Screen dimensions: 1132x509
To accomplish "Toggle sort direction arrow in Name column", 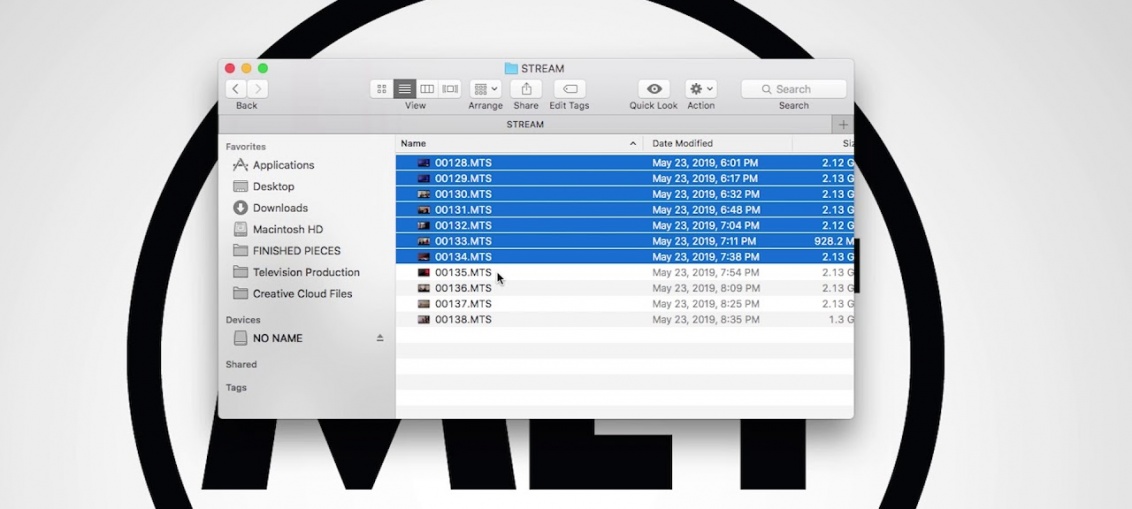I will [633, 144].
